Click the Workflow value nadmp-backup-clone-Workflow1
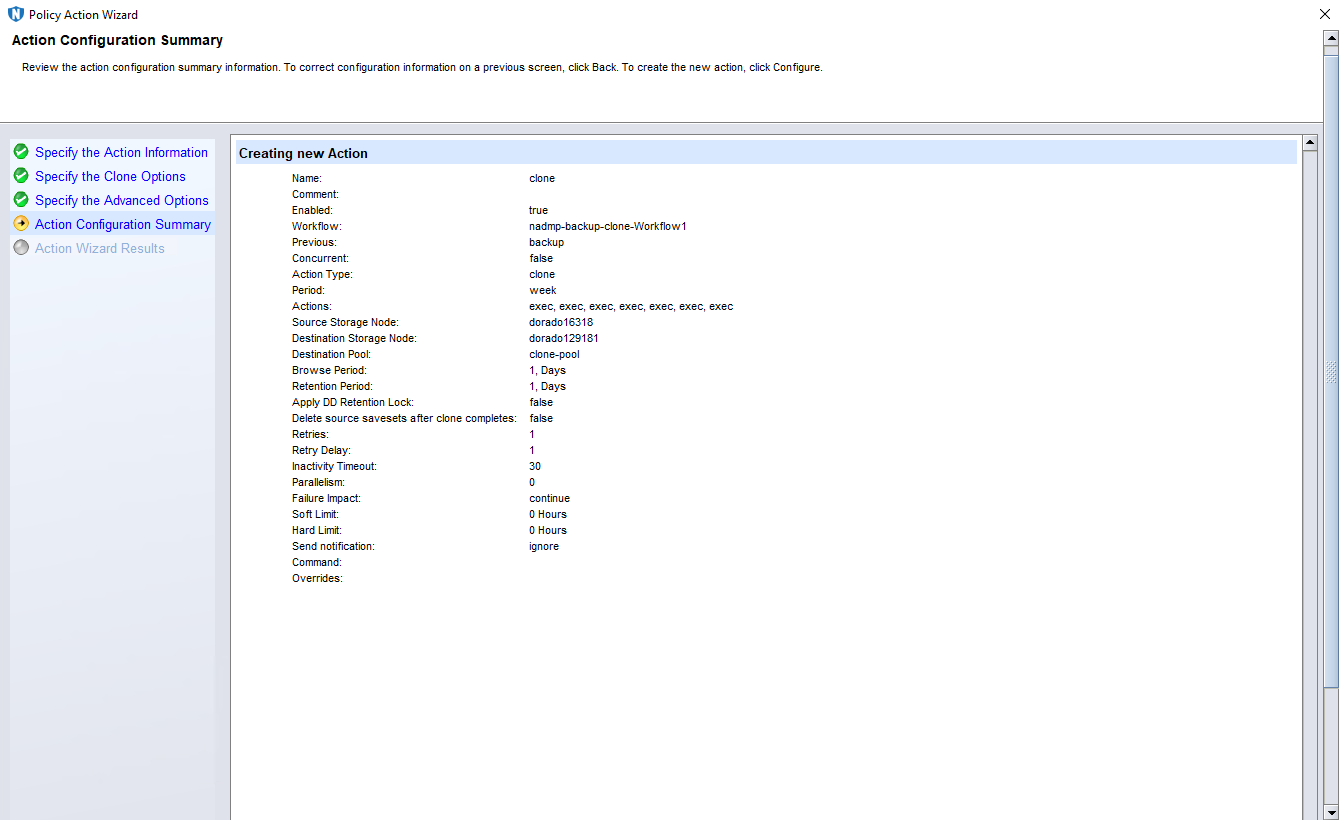Viewport: 1339px width, 820px height. pos(608,226)
